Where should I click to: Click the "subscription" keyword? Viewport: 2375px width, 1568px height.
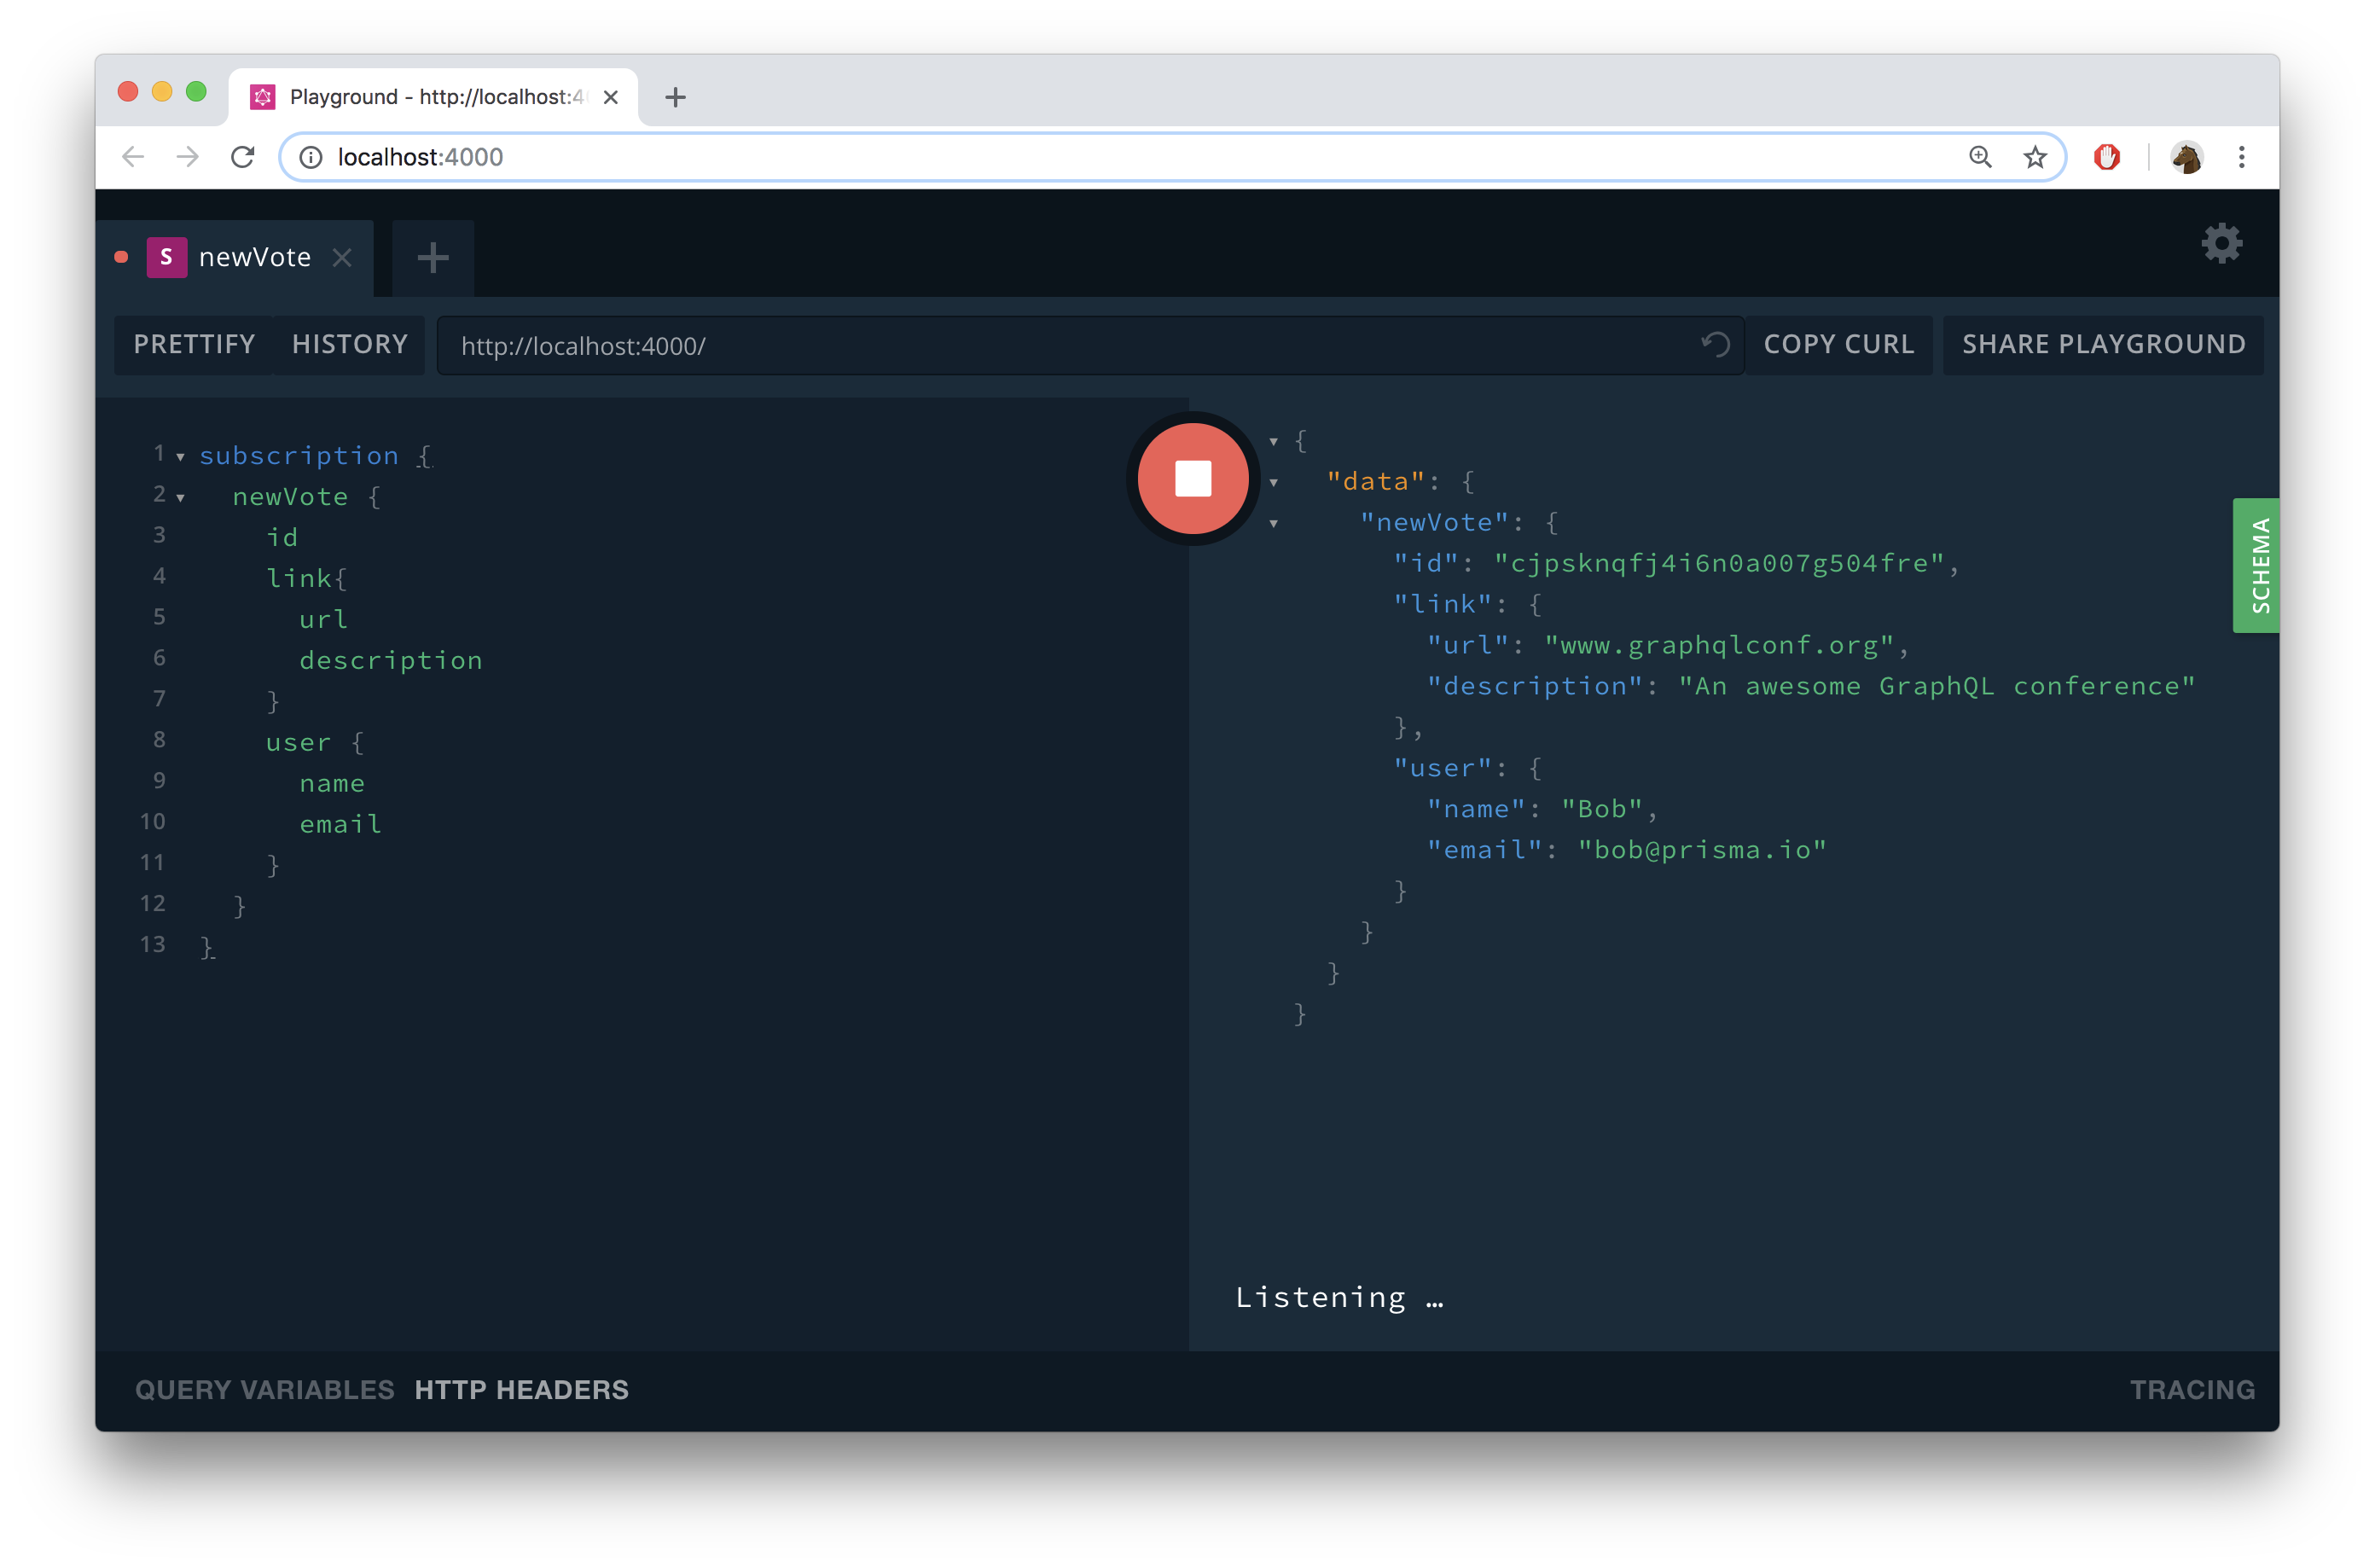point(299,456)
